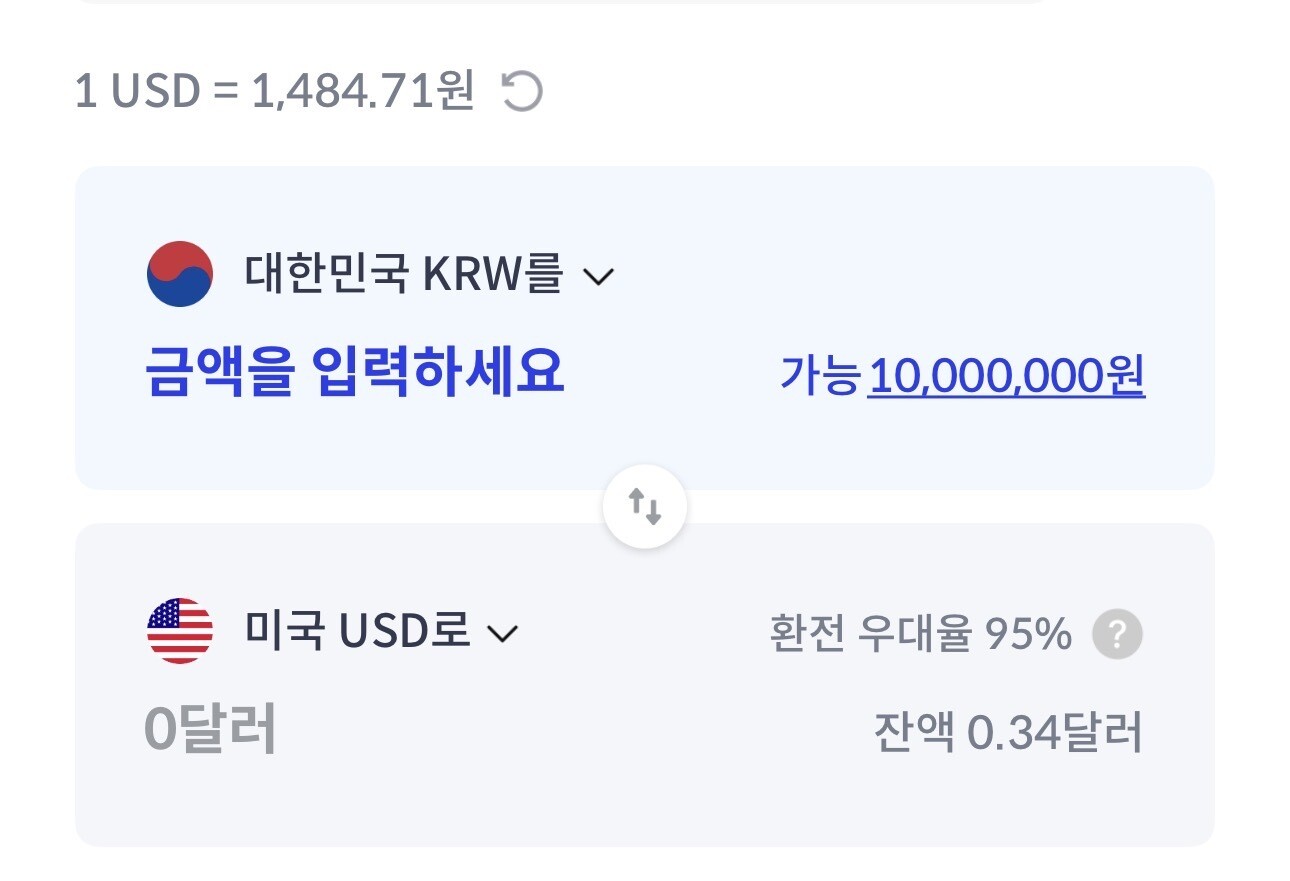The width and height of the screenshot is (1290, 881).
Task: Tap the 1 USD = 1,484.71원 rate text
Action: coord(274,93)
